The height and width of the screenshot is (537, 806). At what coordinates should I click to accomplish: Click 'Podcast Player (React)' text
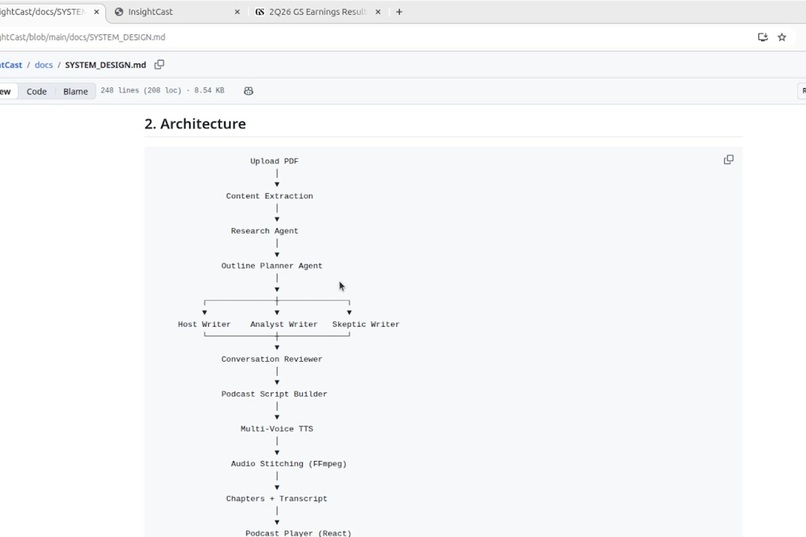pos(298,533)
